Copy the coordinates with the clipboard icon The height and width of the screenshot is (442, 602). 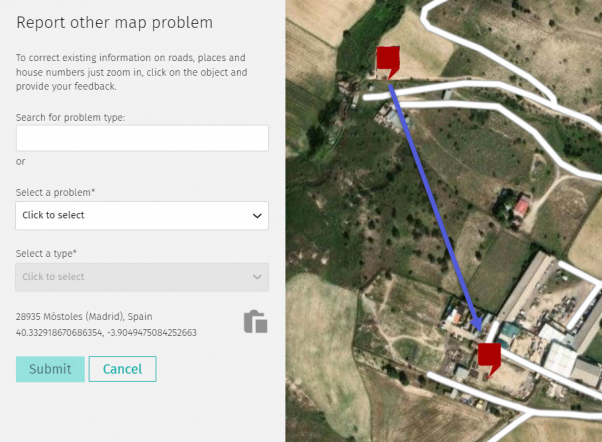point(255,321)
